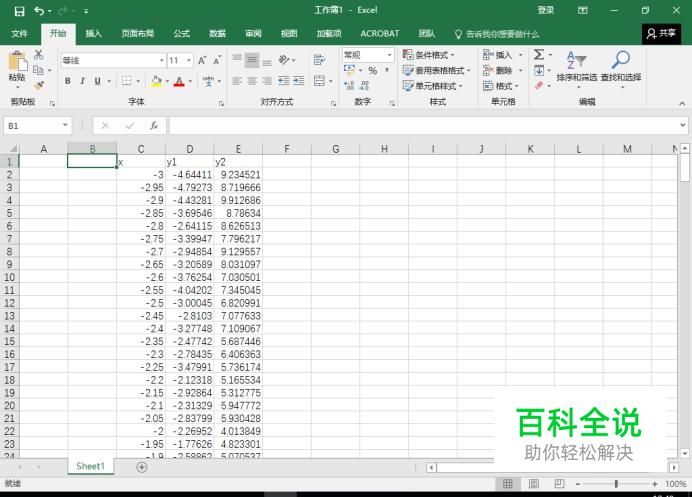Switch to the Page Layout tab
This screenshot has height=497, width=692.
coord(138,34)
